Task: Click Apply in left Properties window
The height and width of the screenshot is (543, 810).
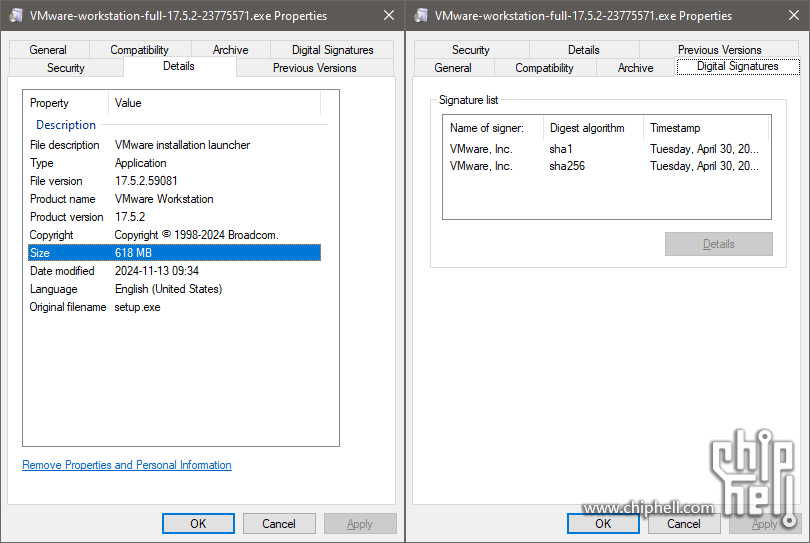Action: click(360, 523)
